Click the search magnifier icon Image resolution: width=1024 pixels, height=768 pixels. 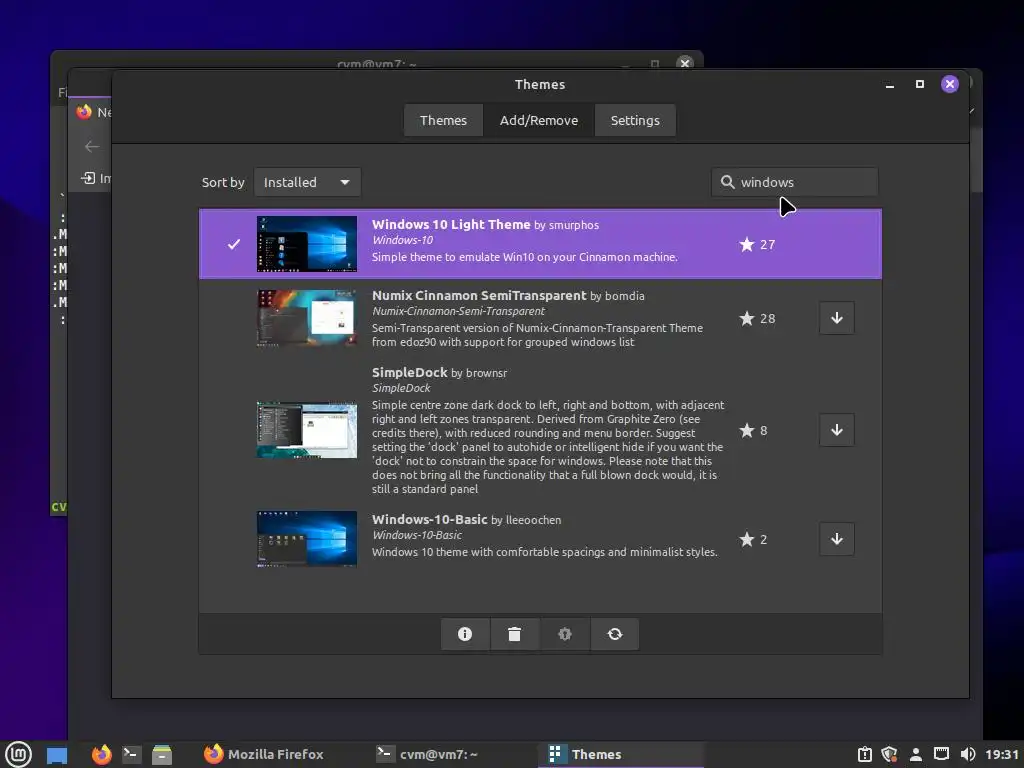[727, 182]
